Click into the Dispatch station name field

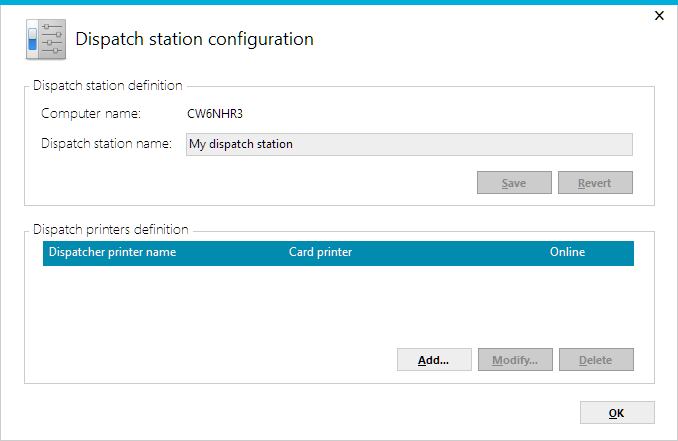409,144
